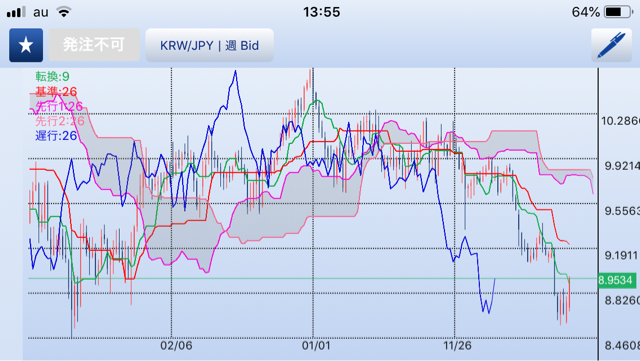Tap the 9.1911 price axis label
The image size is (640, 361).
(622, 256)
